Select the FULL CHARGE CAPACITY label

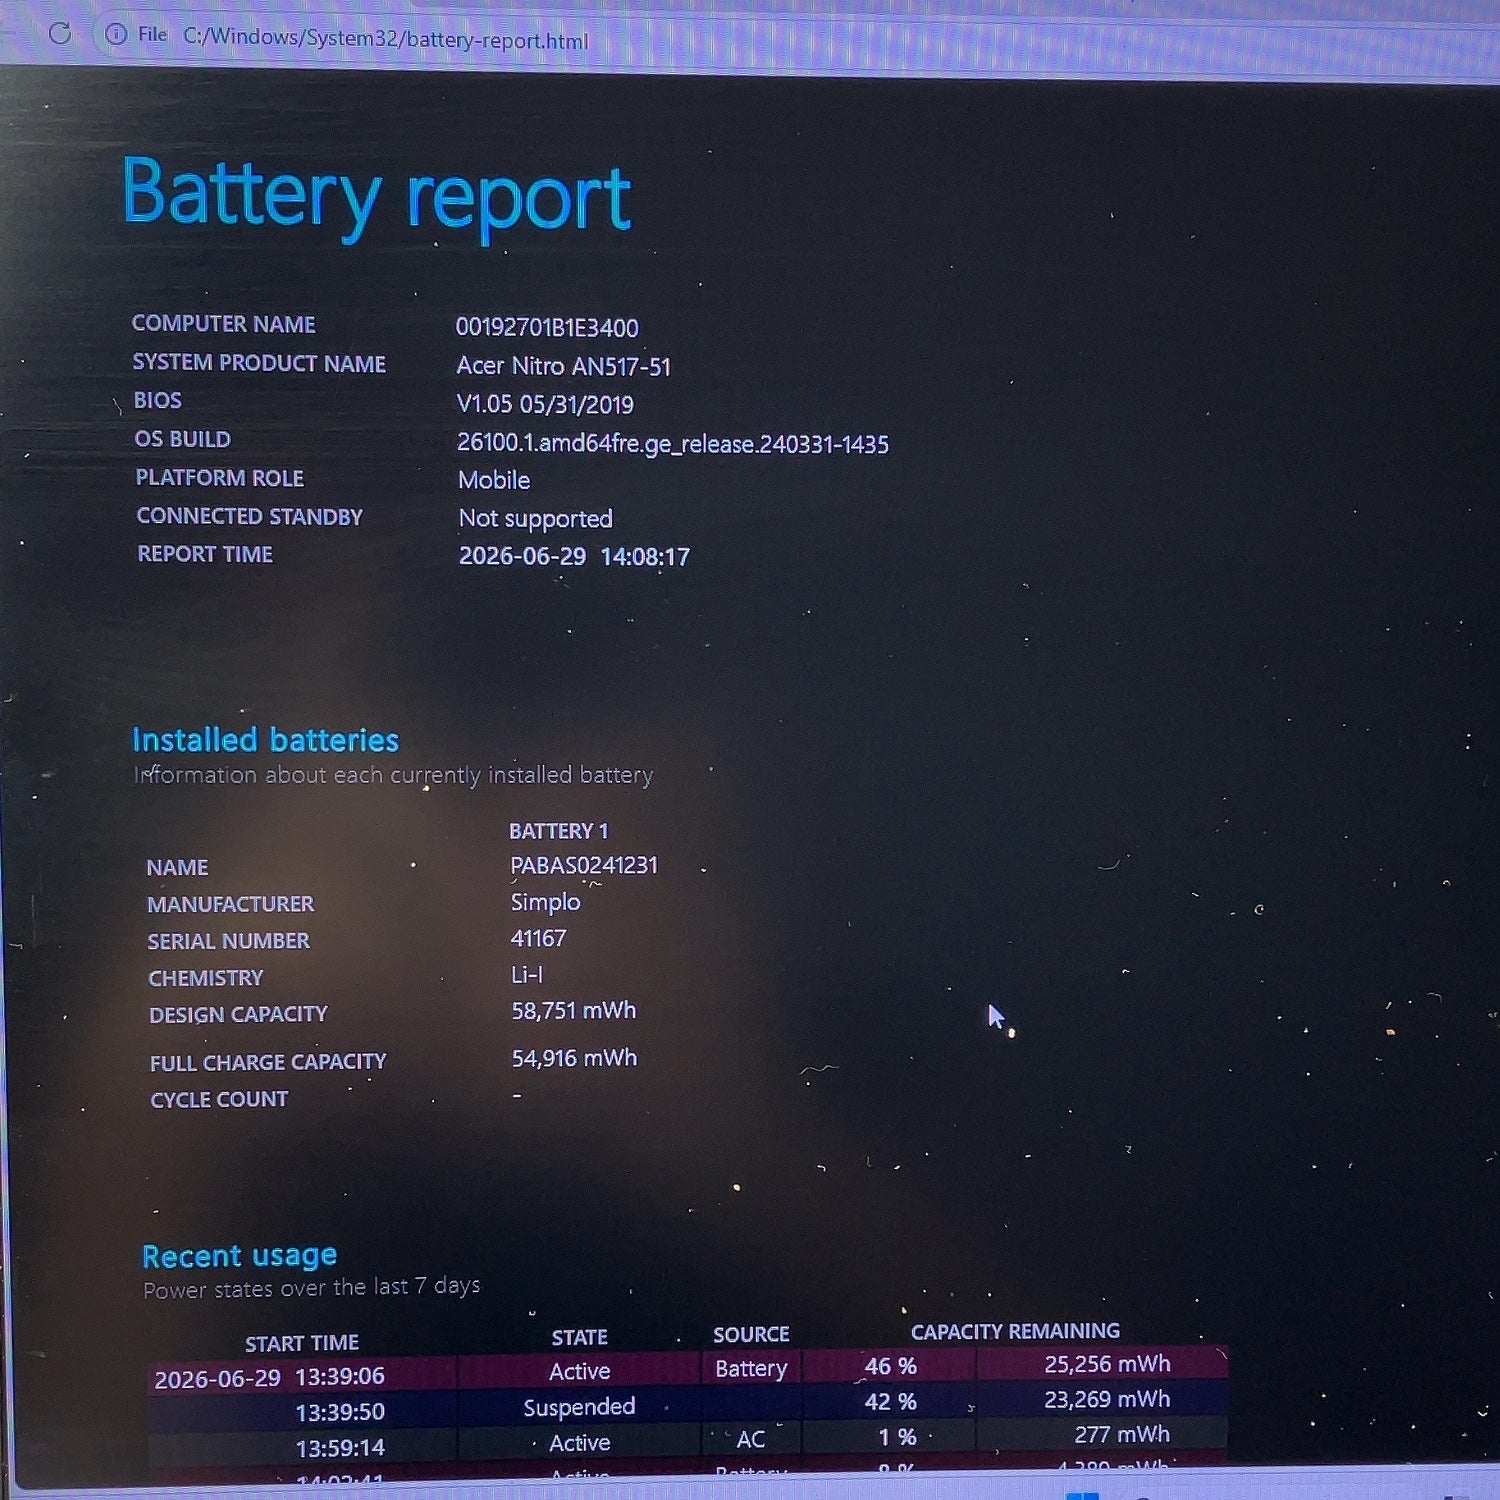268,1062
